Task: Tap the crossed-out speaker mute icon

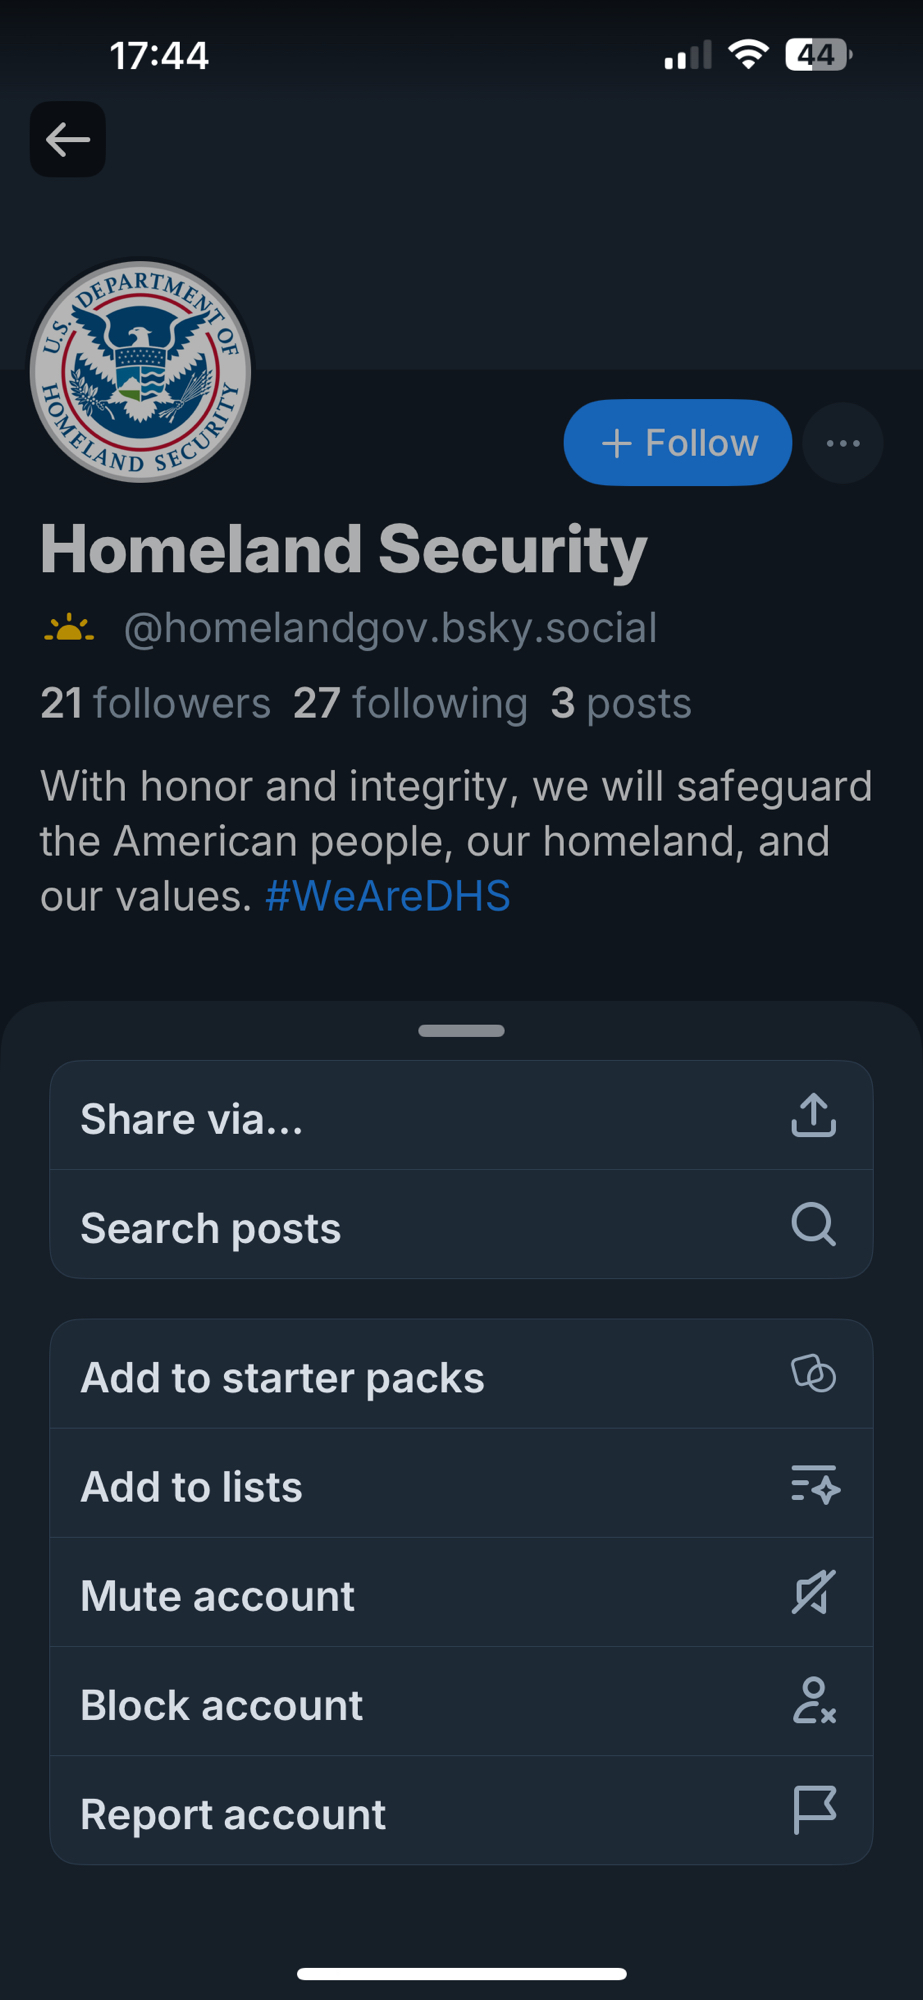Action: coord(813,1593)
